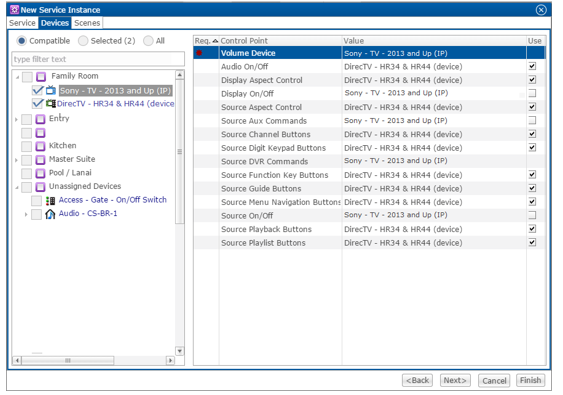Click the Control Point column header

pyautogui.click(x=280, y=41)
